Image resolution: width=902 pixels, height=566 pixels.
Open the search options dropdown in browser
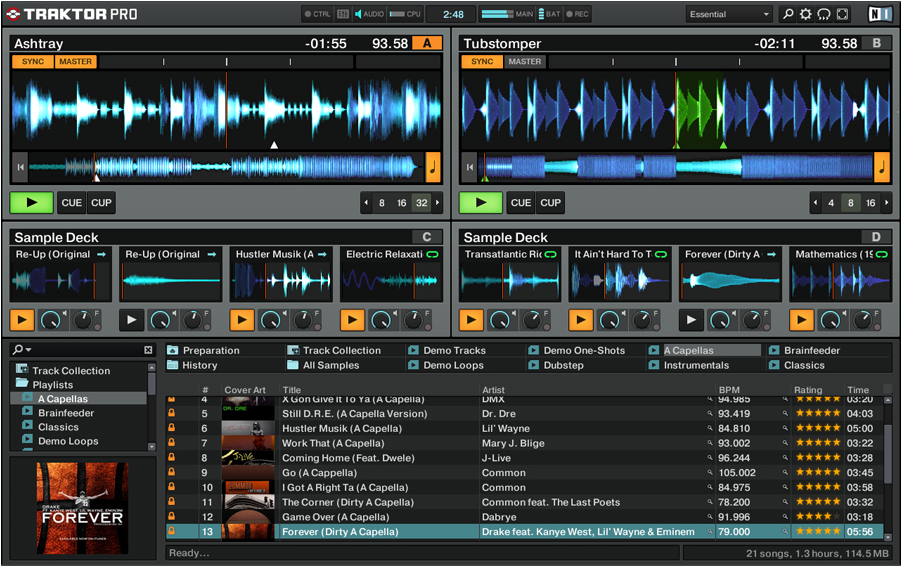click(22, 350)
